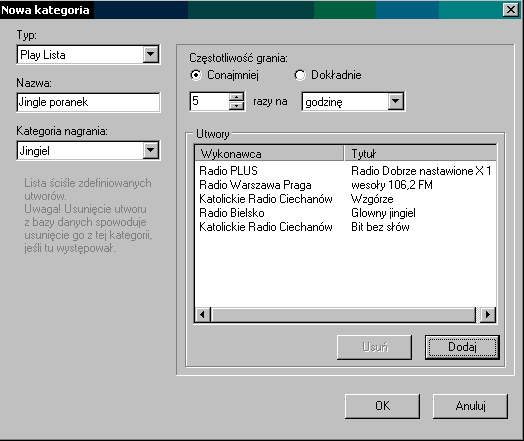524x441 pixels.
Task: Open the godzinę time unit dropdown
Action: pyautogui.click(x=396, y=101)
